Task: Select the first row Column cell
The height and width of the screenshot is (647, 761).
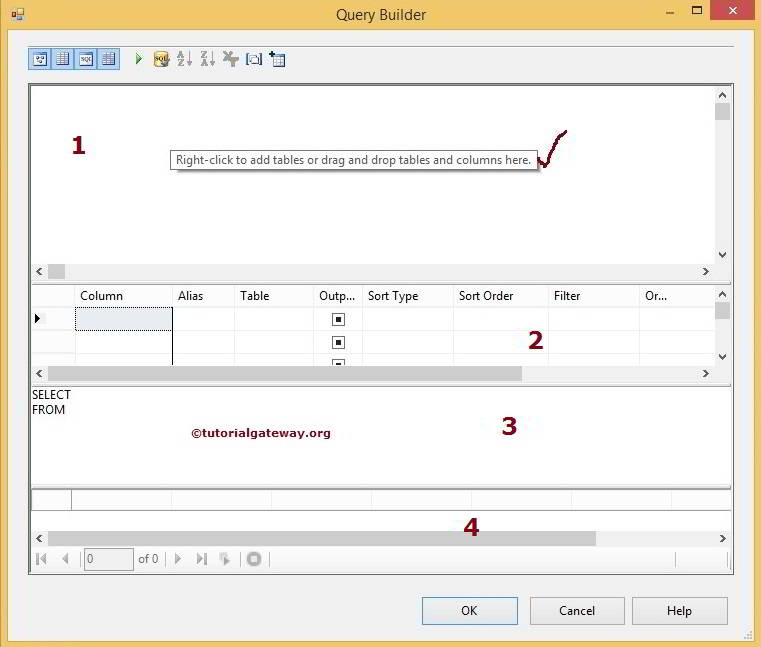Action: tap(124, 319)
